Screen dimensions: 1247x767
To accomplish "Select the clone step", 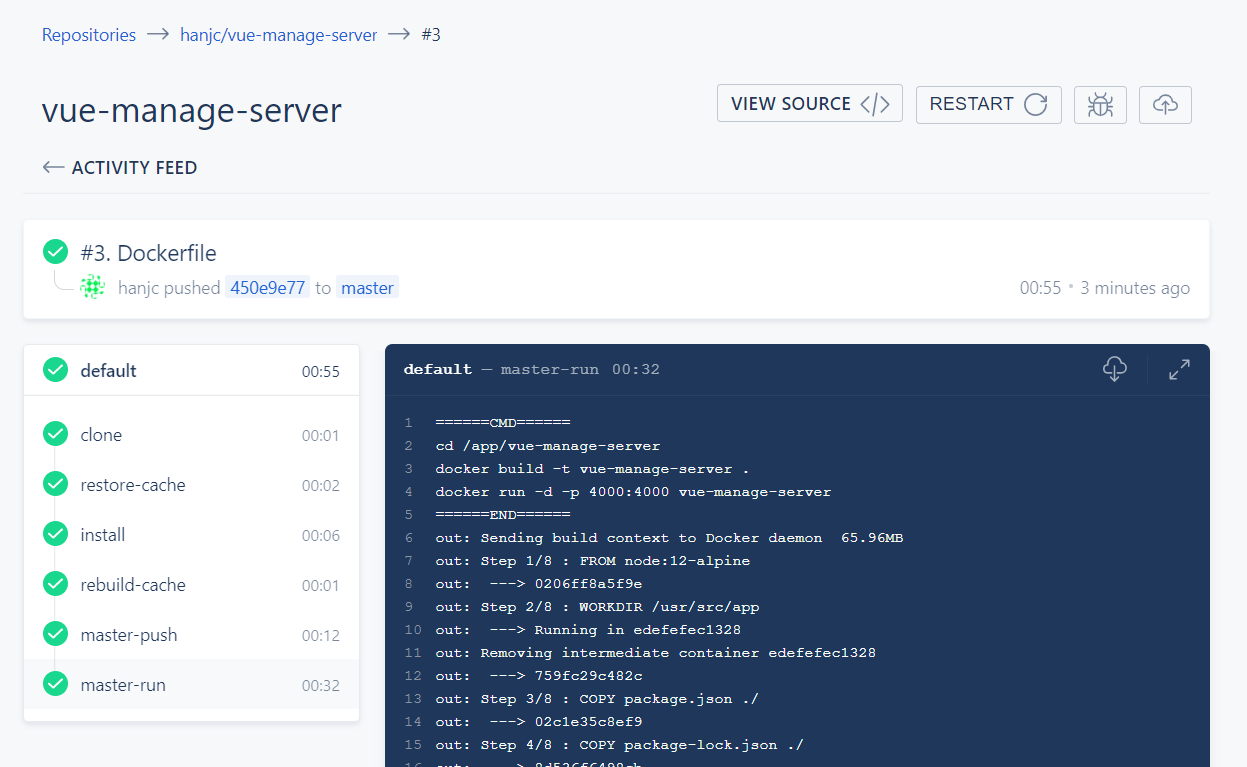I will (x=191, y=435).
